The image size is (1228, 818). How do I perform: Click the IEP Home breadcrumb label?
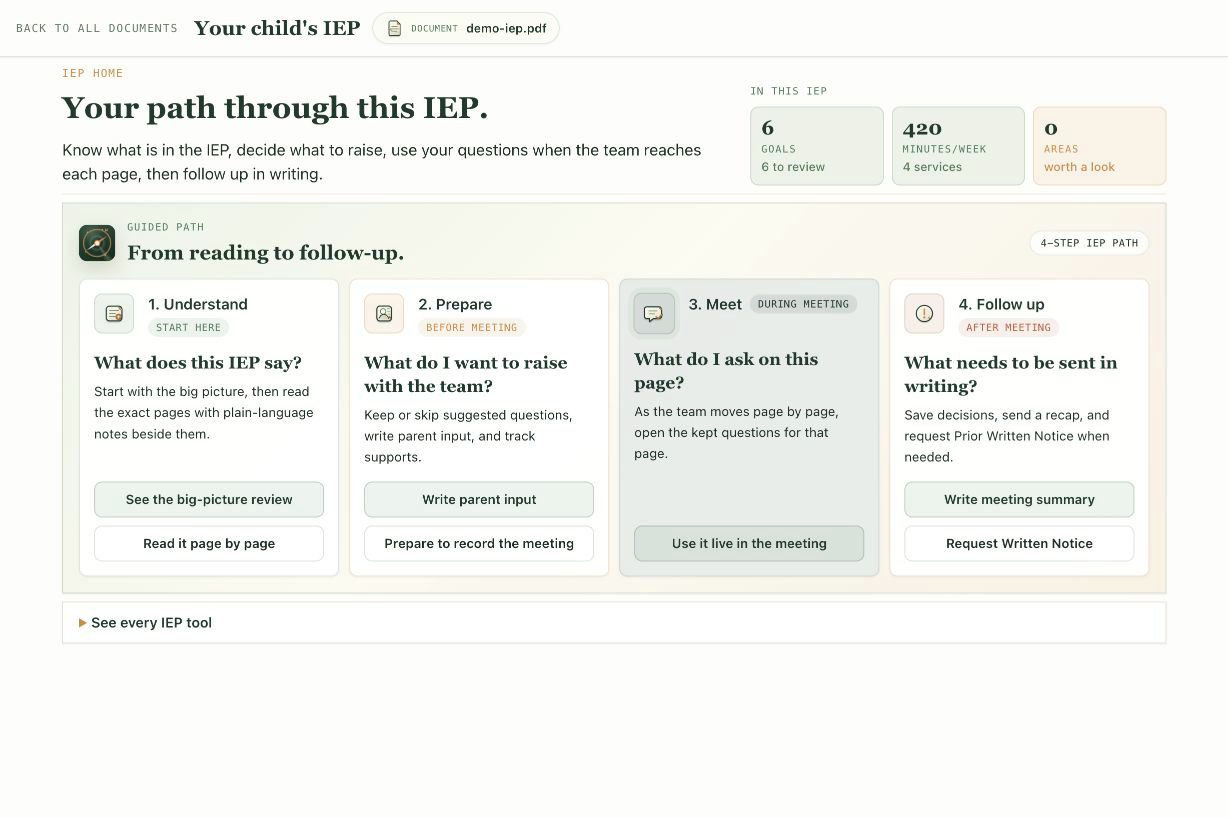click(x=93, y=73)
